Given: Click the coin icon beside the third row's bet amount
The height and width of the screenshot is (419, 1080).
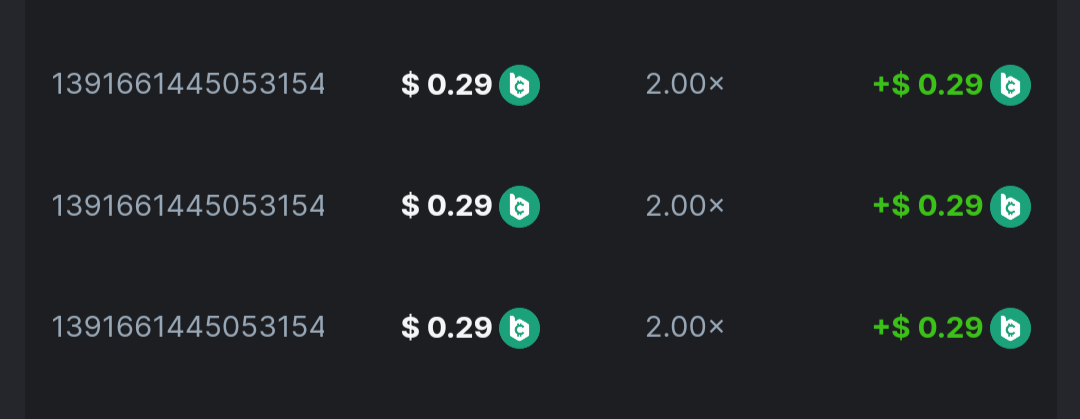Looking at the screenshot, I should click(519, 327).
